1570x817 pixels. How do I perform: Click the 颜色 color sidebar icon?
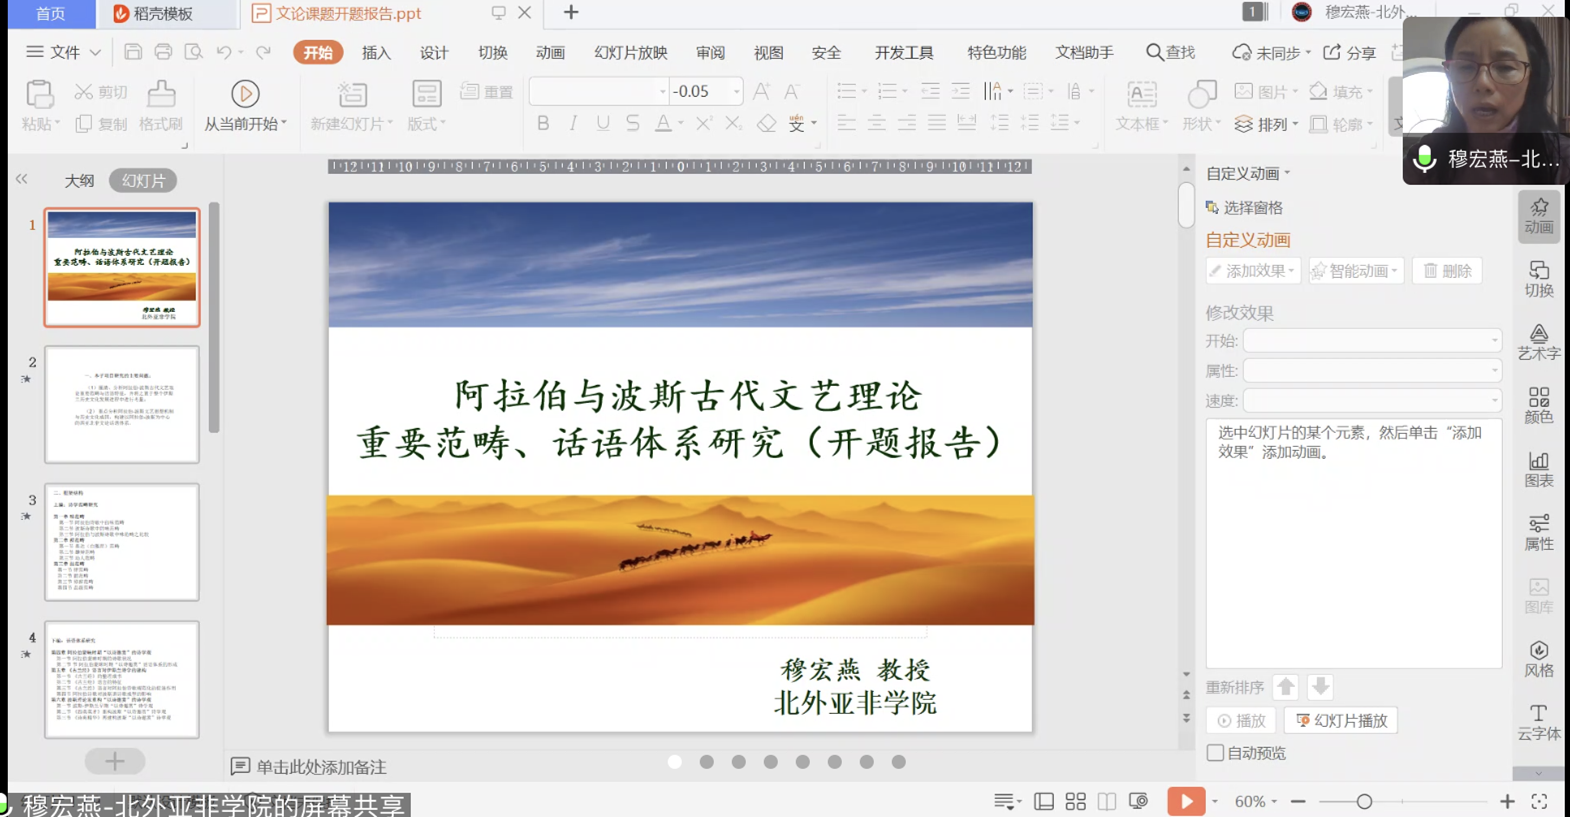[x=1538, y=405]
